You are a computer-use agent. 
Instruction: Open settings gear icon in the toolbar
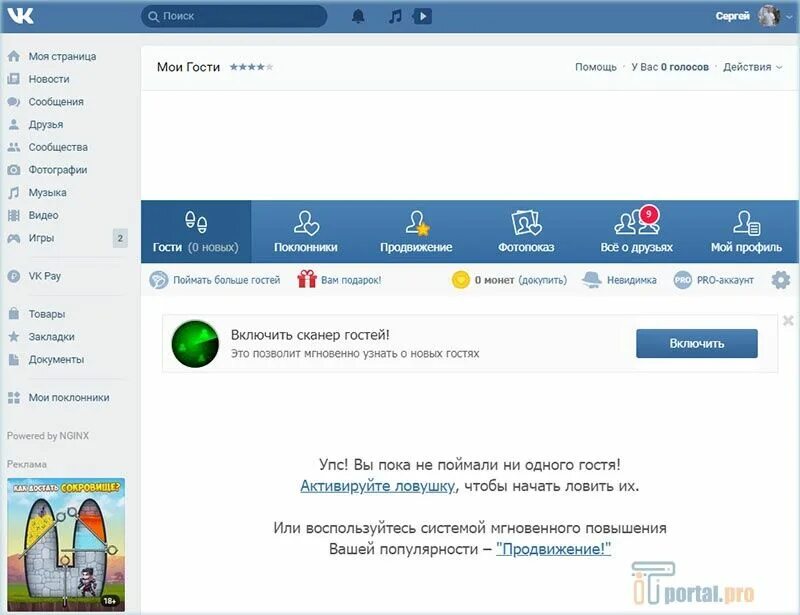(781, 280)
